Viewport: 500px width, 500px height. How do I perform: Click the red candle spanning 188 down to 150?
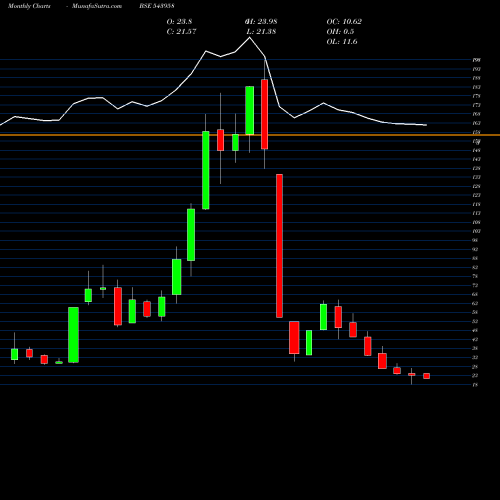(264, 114)
